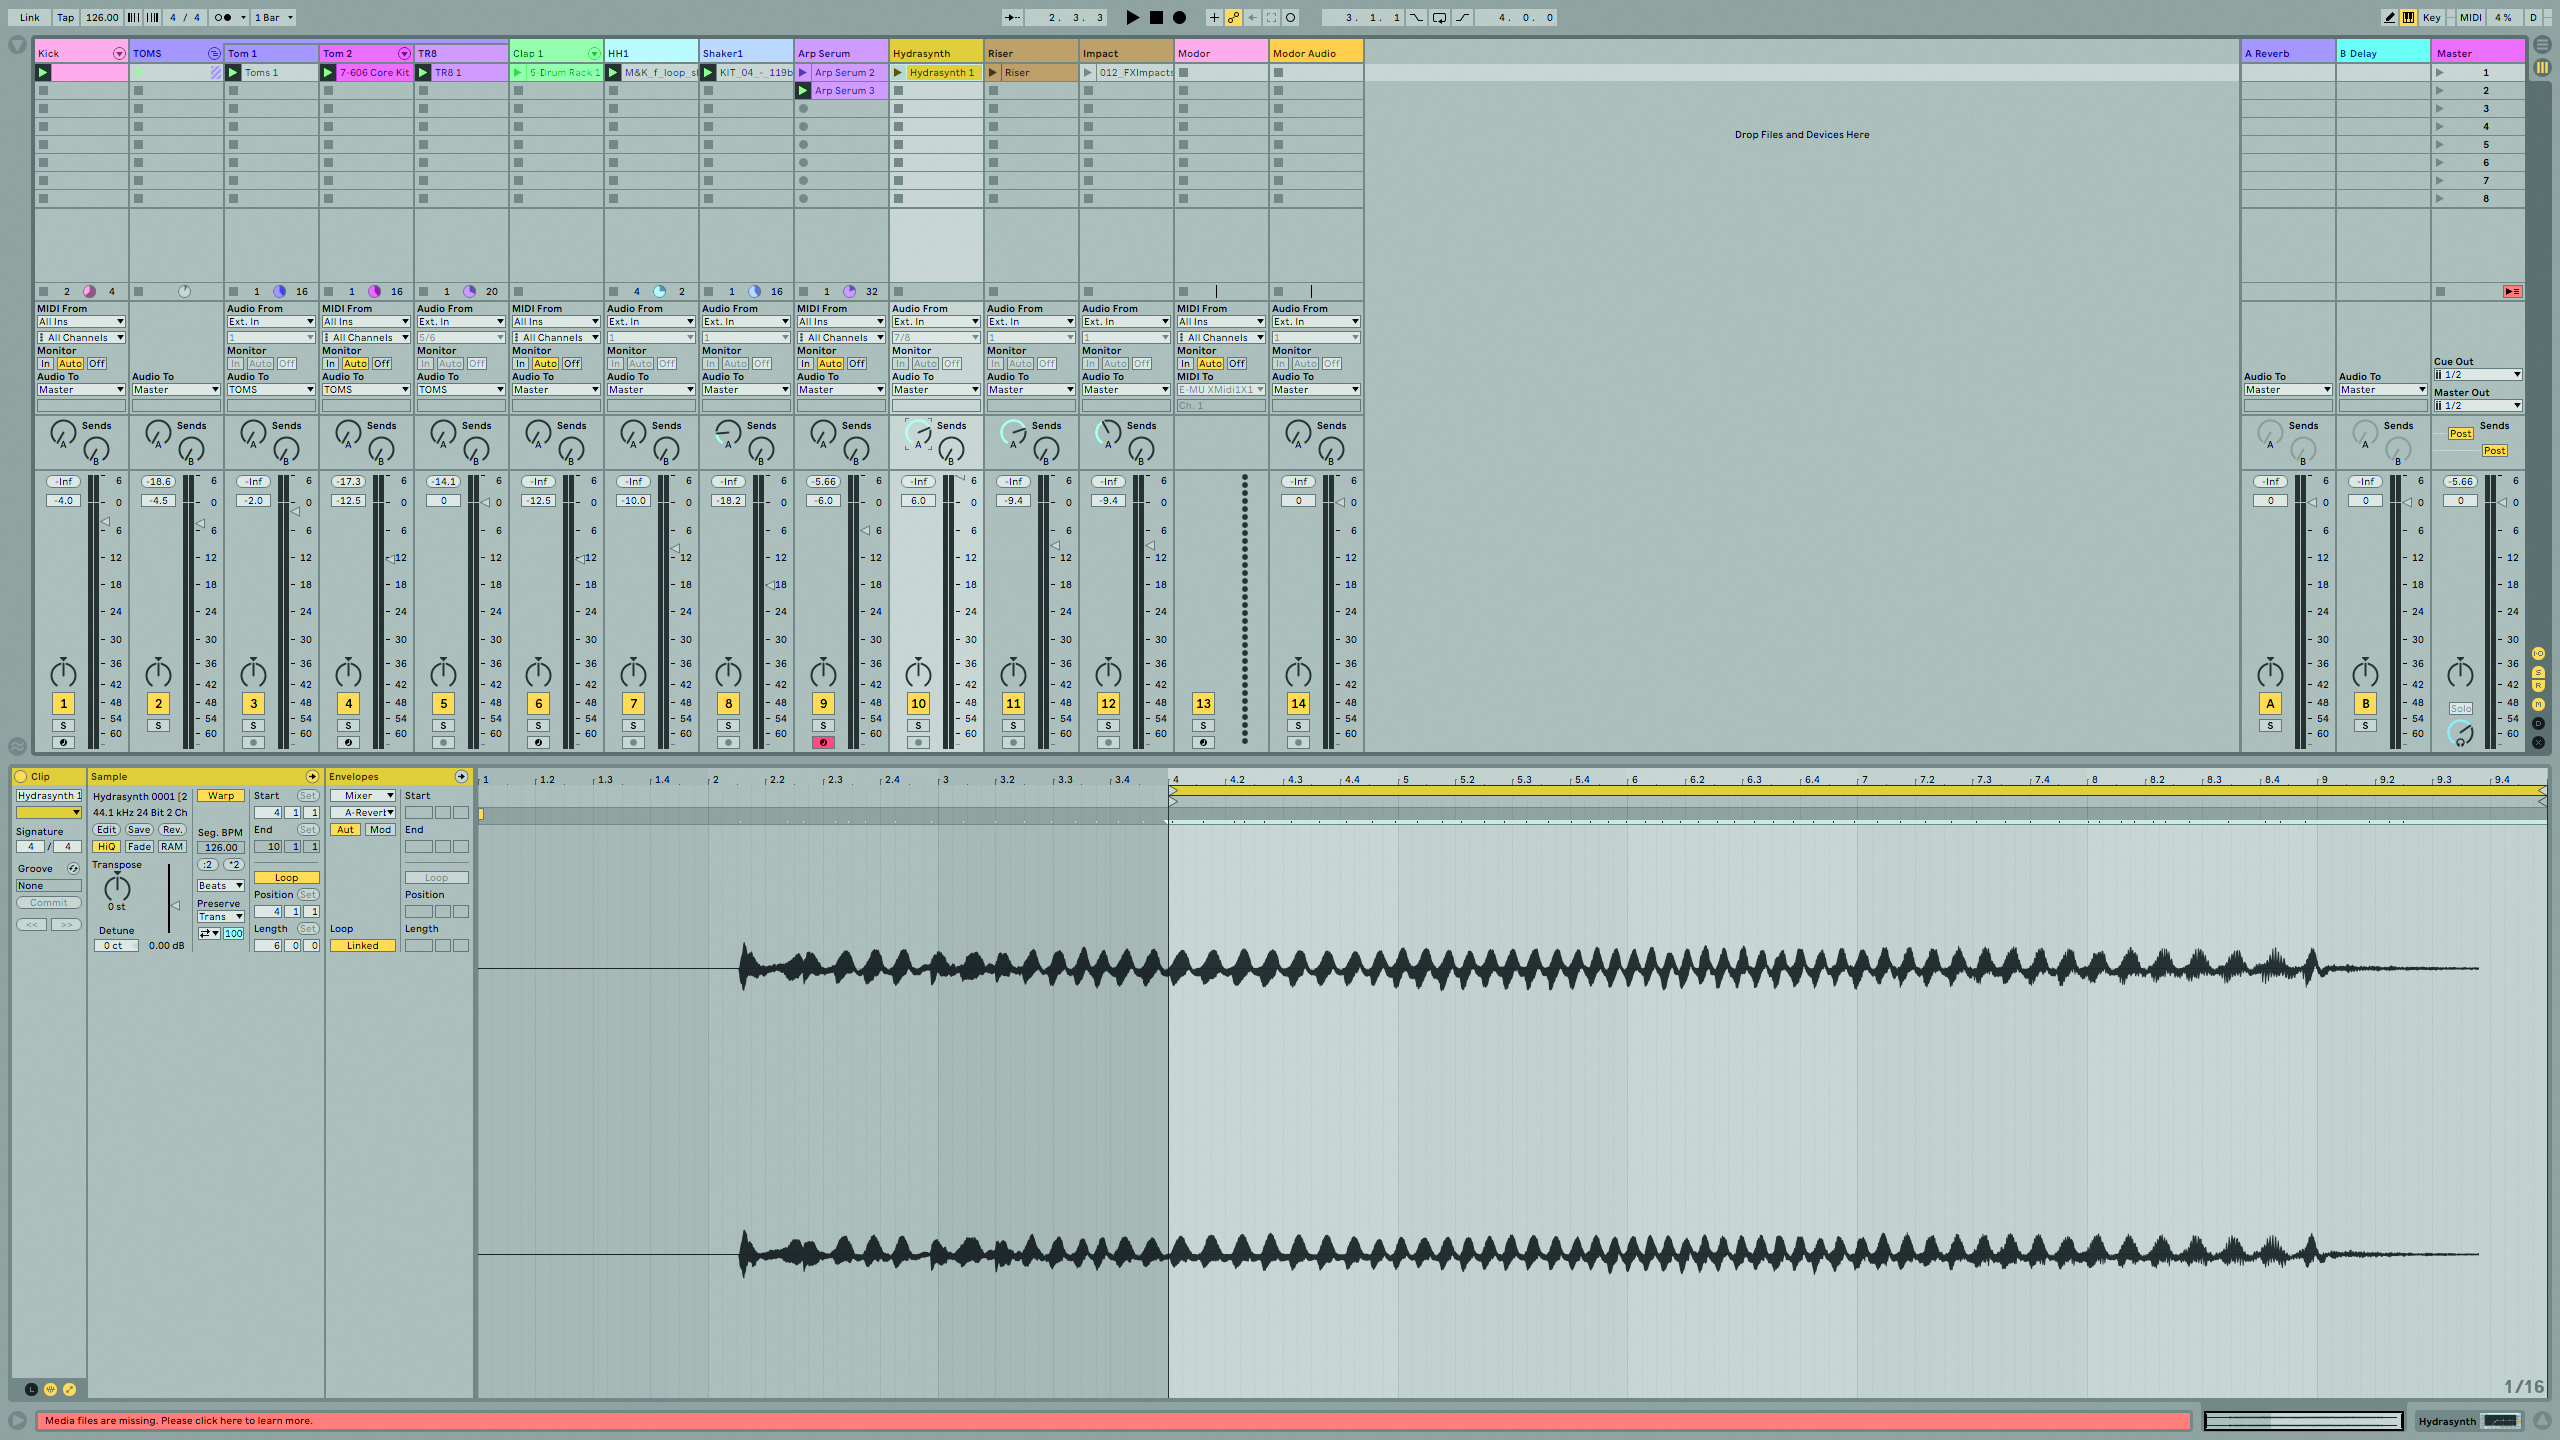The width and height of the screenshot is (2560, 1440).
Task: Launch the Arp Serum 3 clip
Action: point(803,90)
